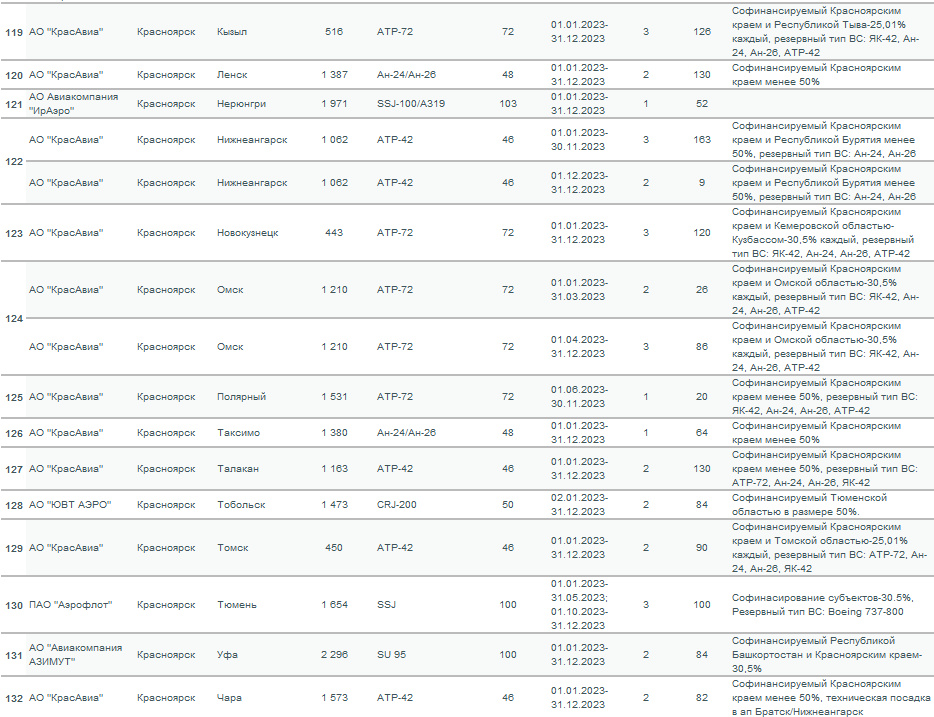Click distance value 1 654
934x717 pixels.
coord(334,605)
